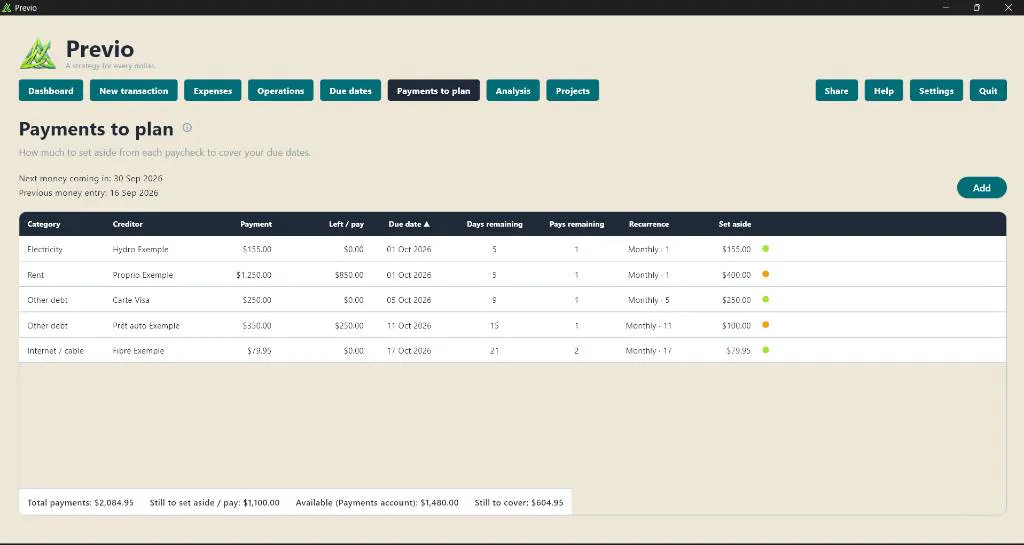Click the $79.95 payment amount

pos(259,350)
